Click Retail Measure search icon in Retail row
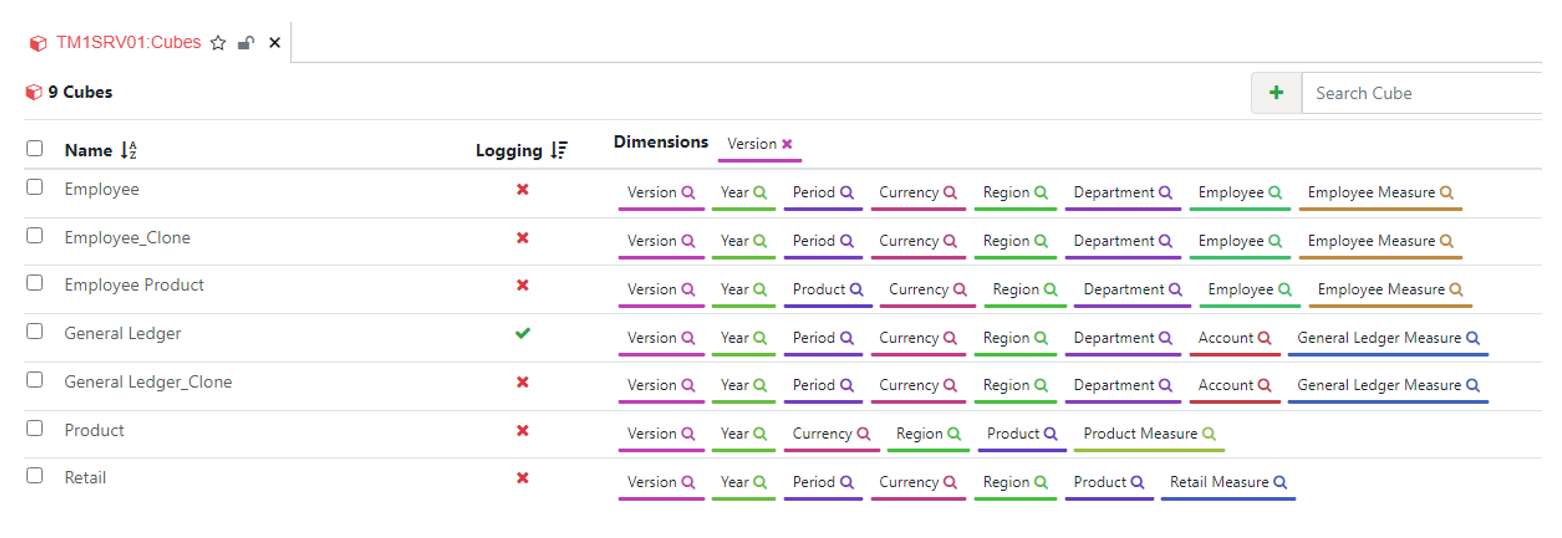The height and width of the screenshot is (538, 1562). tap(1279, 482)
